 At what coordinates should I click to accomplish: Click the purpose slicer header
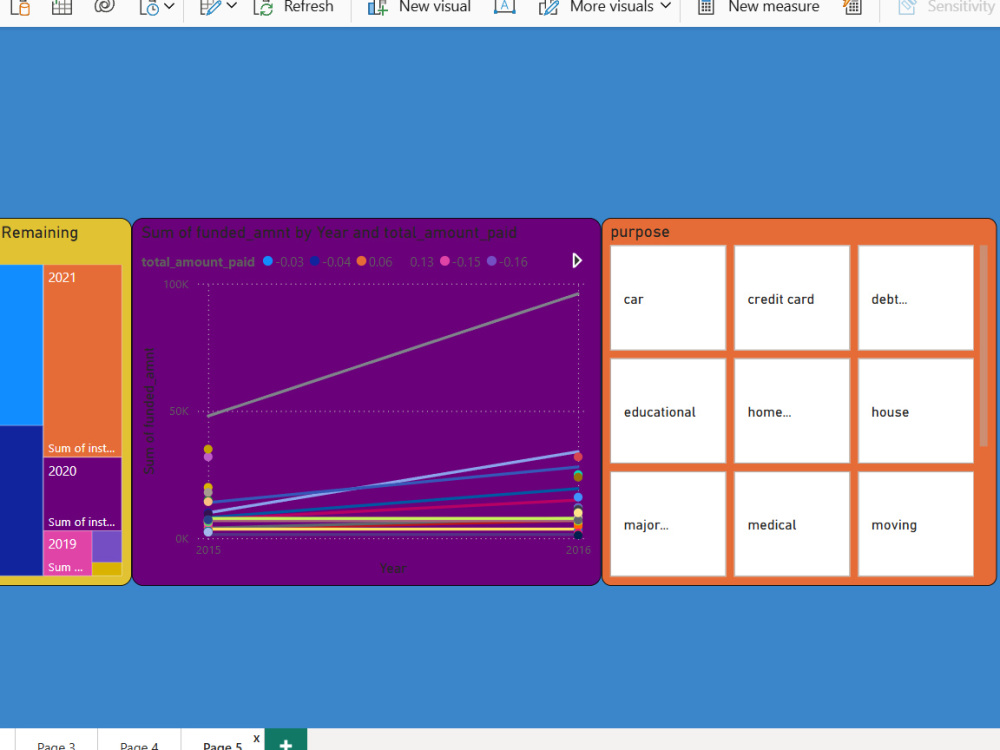pyautogui.click(x=640, y=232)
